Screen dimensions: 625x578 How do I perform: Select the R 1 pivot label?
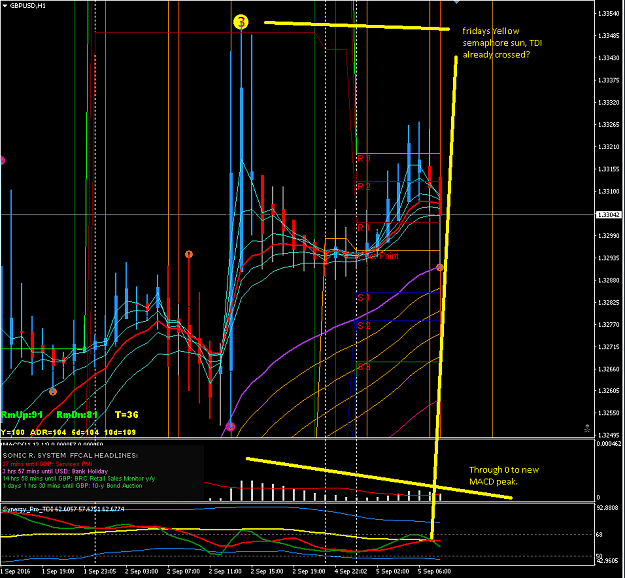tap(364, 228)
